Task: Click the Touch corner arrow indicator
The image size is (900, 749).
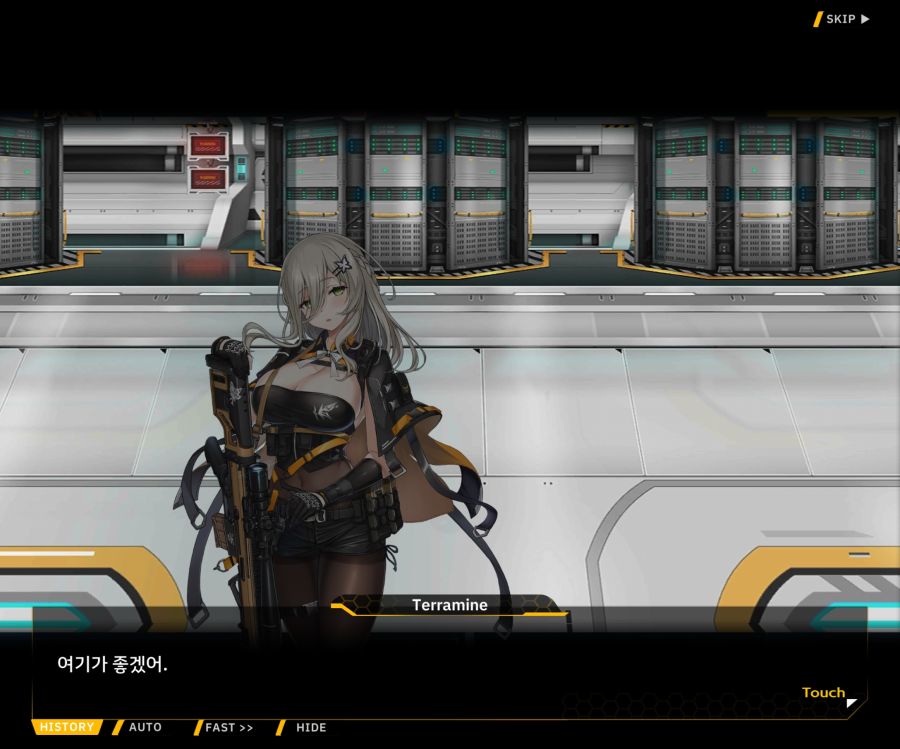Action: pyautogui.click(x=851, y=703)
